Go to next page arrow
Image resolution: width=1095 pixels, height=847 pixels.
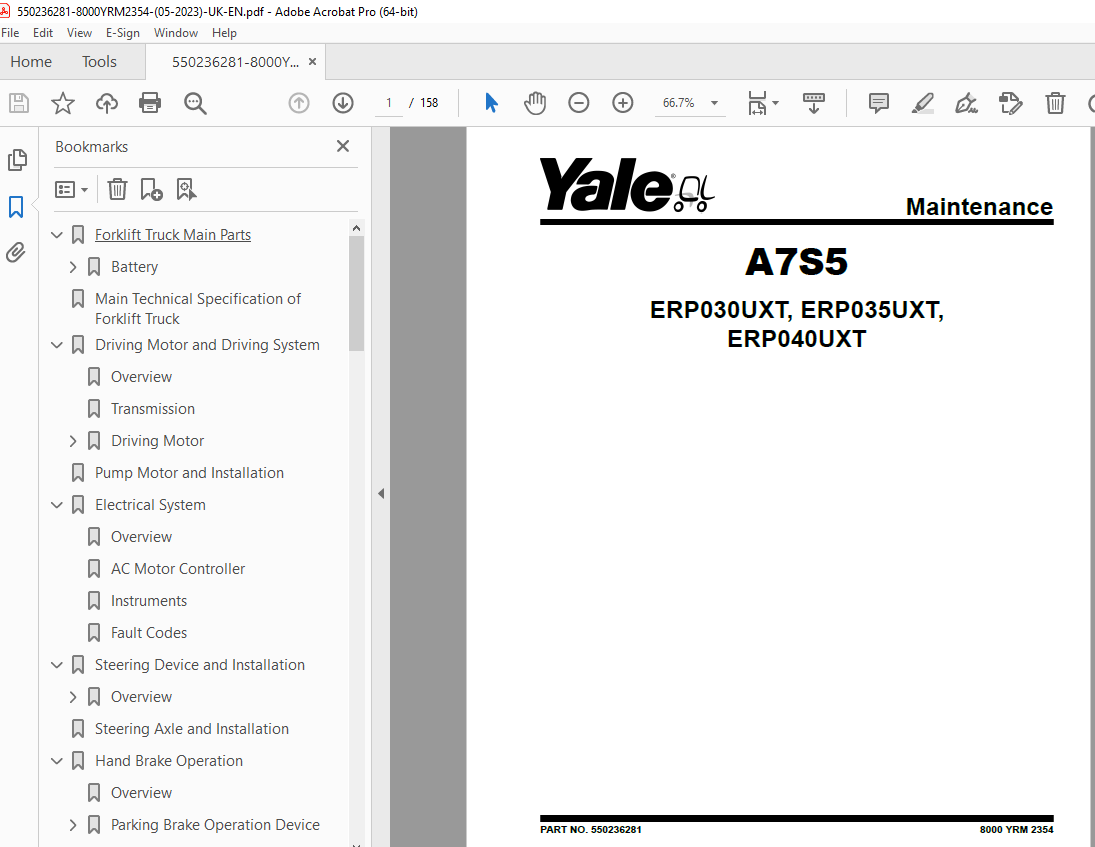pos(343,103)
